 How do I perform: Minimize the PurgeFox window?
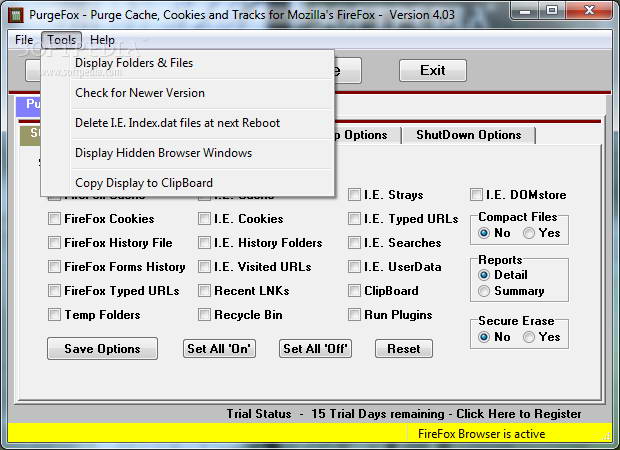(525, 11)
